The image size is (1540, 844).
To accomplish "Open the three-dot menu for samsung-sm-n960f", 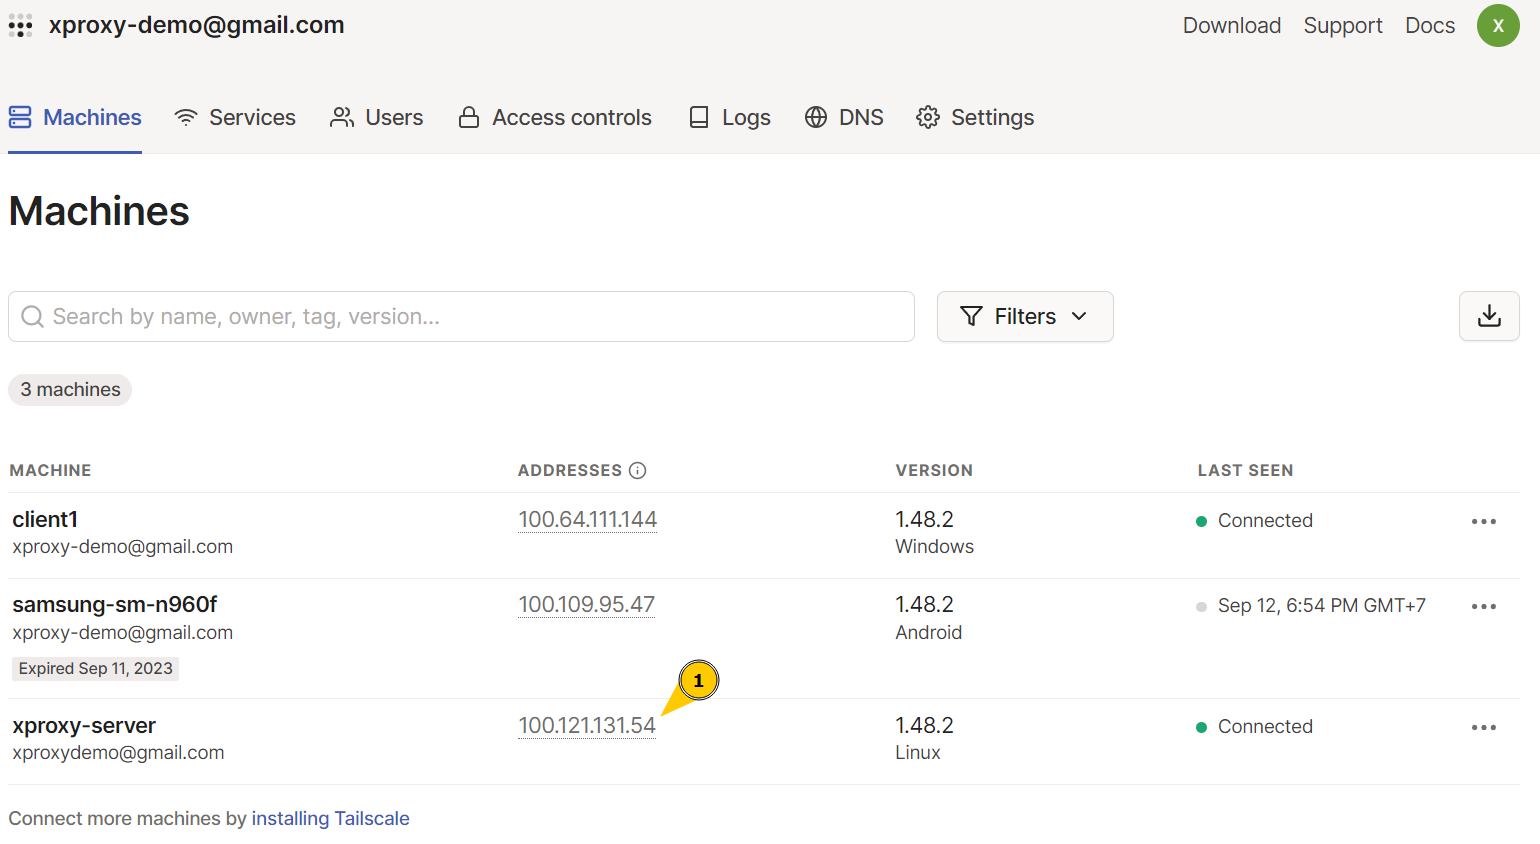I will tap(1484, 606).
